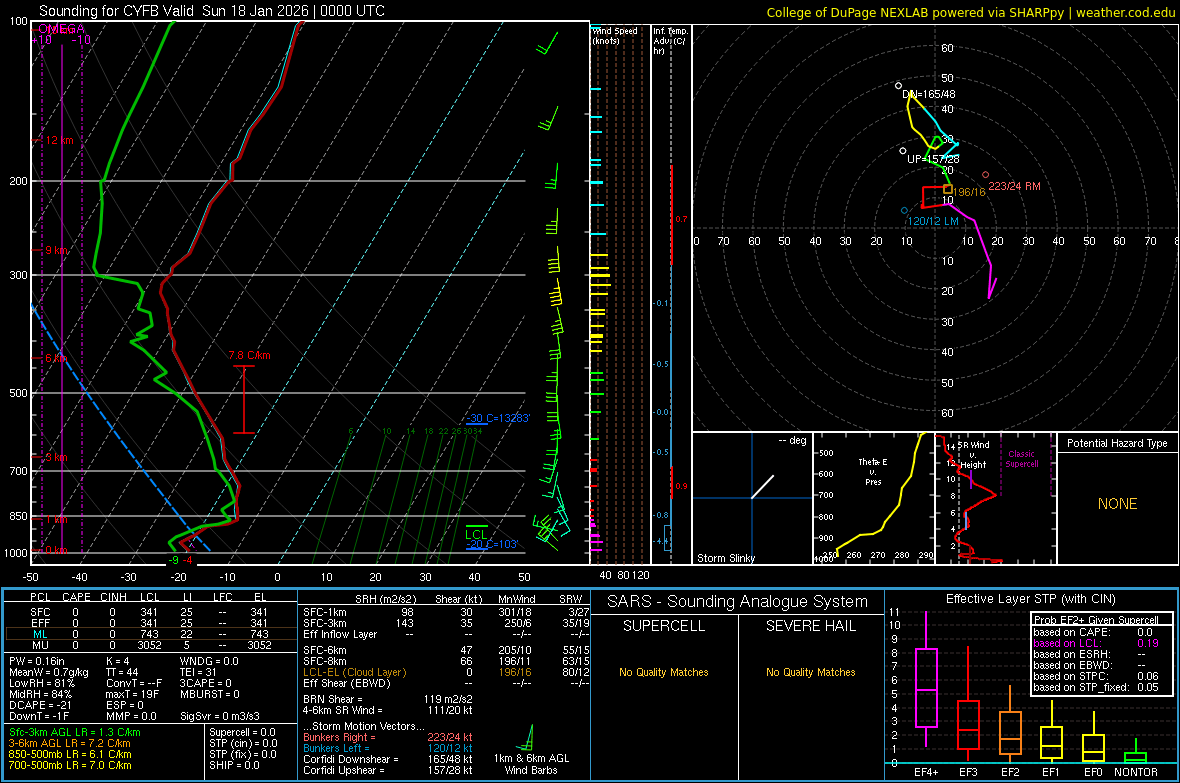Viewport: 1180px width, 783px height.
Task: Click the '120/12 LM' storm motion label
Action: 933,221
